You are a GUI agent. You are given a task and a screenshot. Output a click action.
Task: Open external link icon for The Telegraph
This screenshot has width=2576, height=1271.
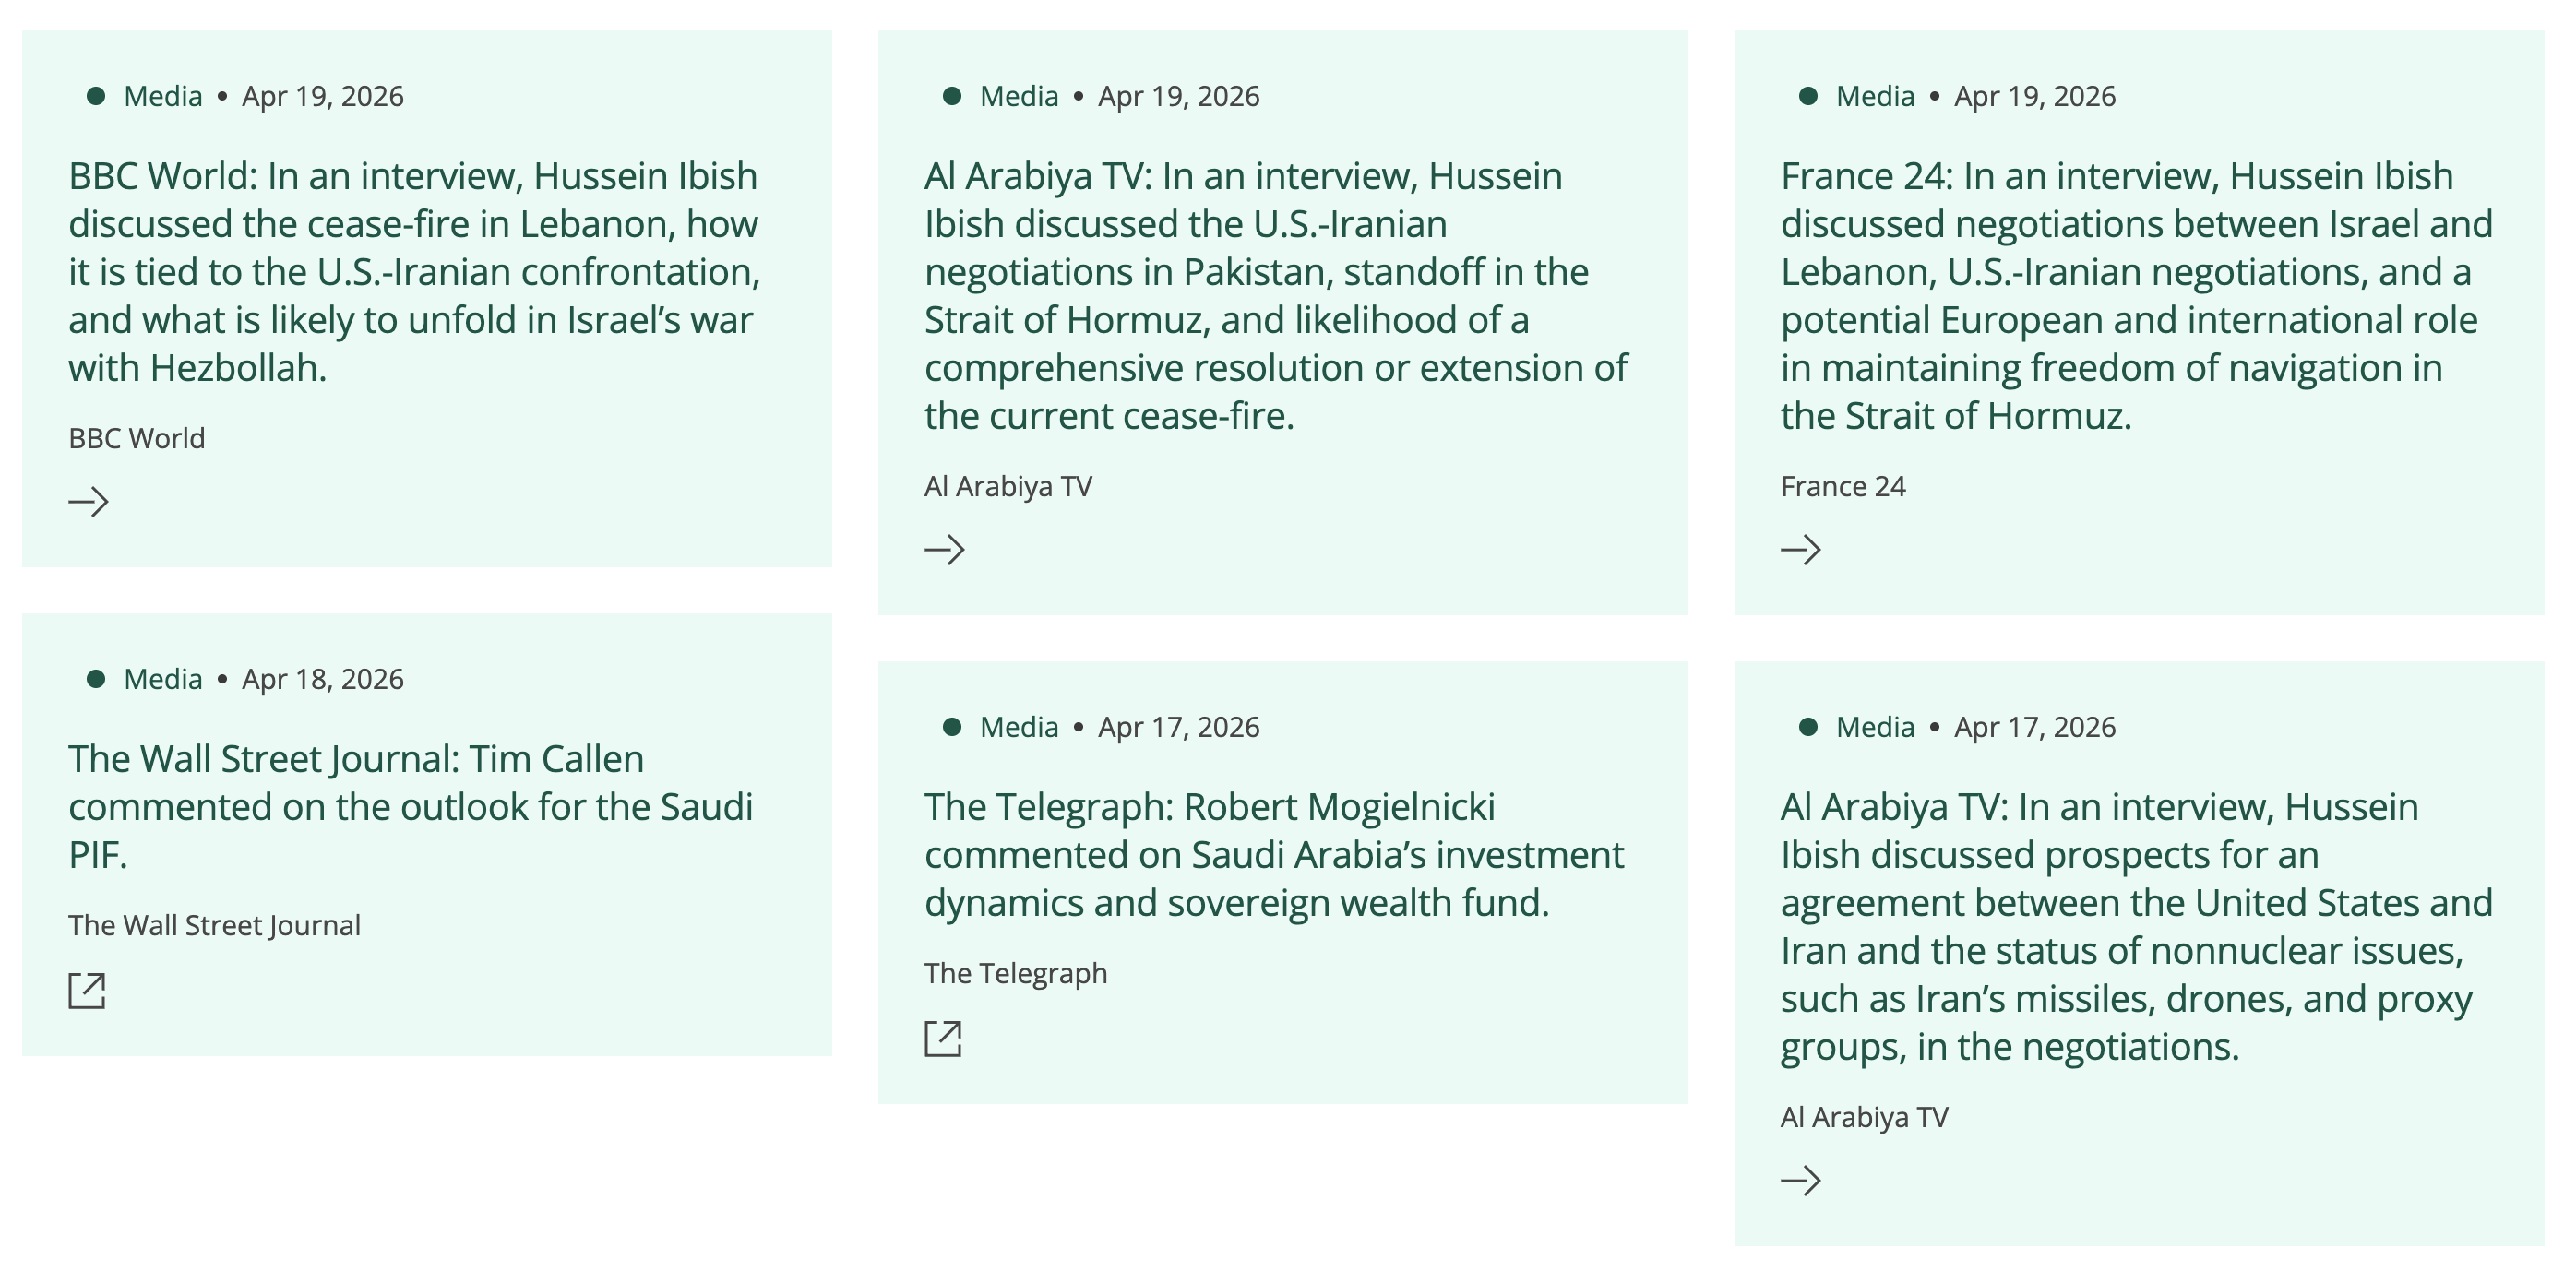pyautogui.click(x=943, y=1038)
